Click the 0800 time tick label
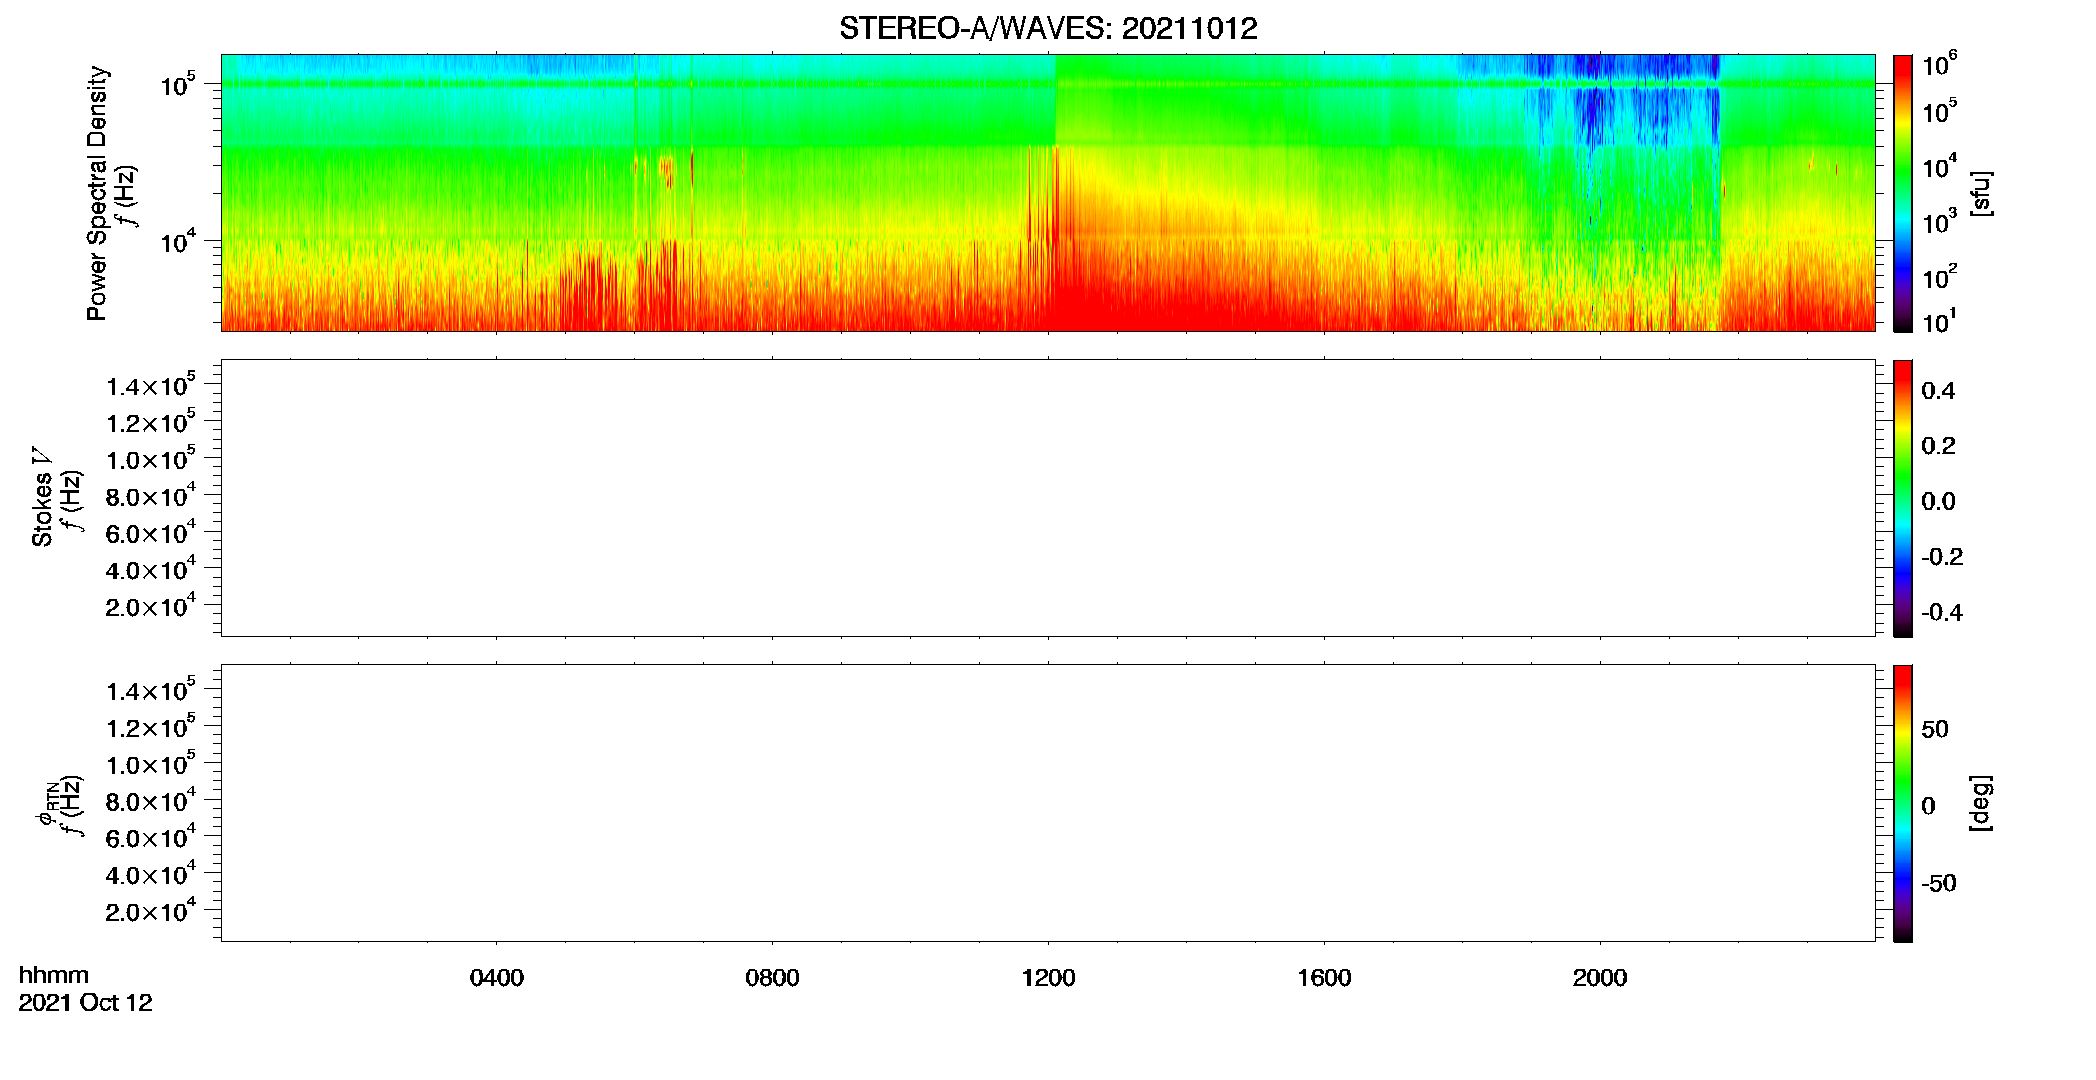Image resolution: width=2096 pixels, height=1080 pixels. tap(772, 978)
